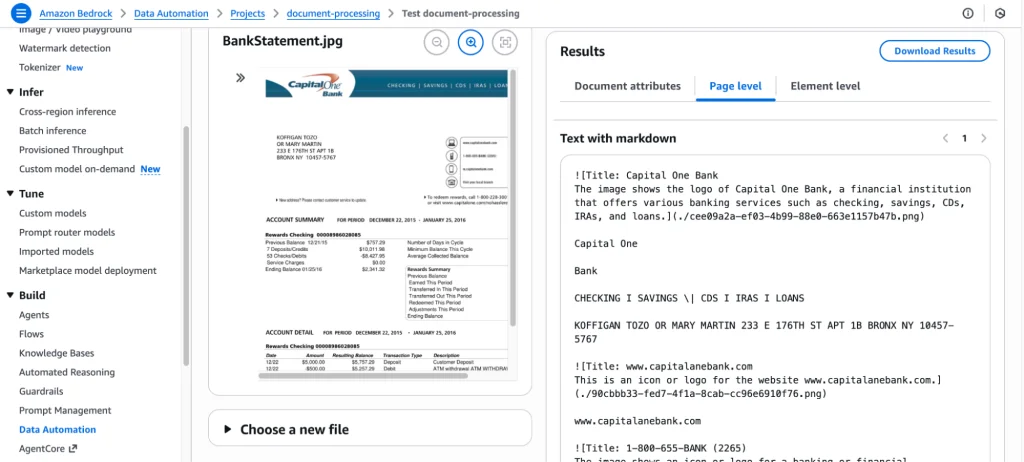The height and width of the screenshot is (462, 1024).
Task: Click the BankStatement.jpg file title
Action: [x=283, y=41]
